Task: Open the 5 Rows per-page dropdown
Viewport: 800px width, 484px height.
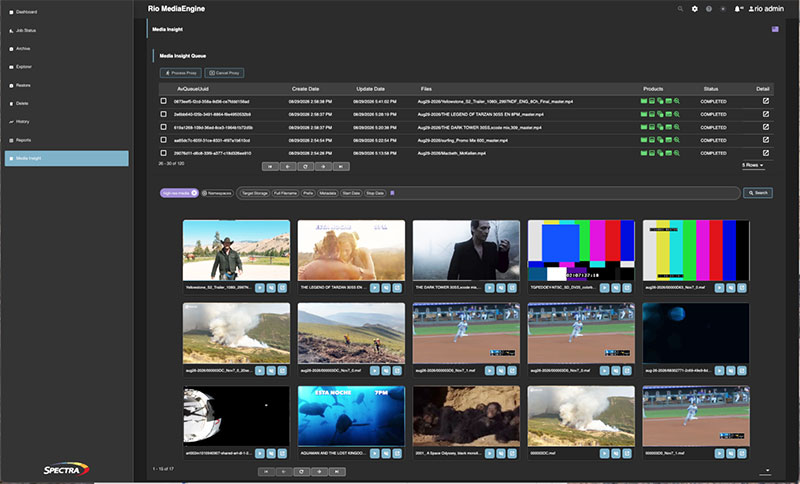Action: 753,165
